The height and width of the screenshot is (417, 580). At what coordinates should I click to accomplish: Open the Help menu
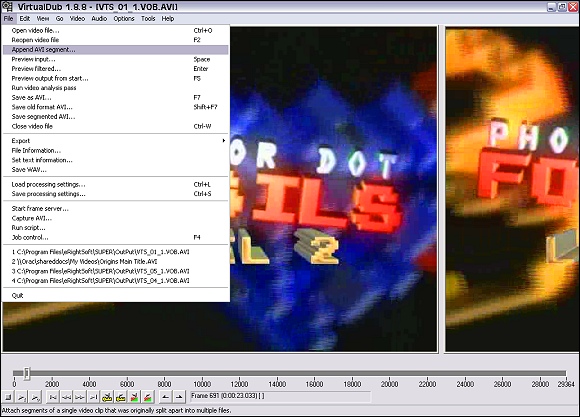168,19
